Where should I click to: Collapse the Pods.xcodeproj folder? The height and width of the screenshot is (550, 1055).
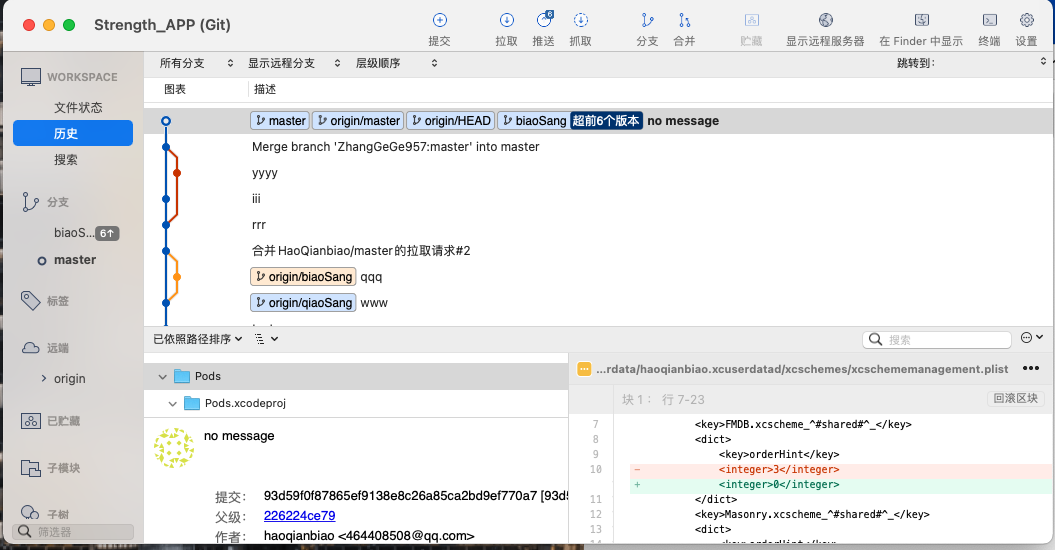[172, 404]
